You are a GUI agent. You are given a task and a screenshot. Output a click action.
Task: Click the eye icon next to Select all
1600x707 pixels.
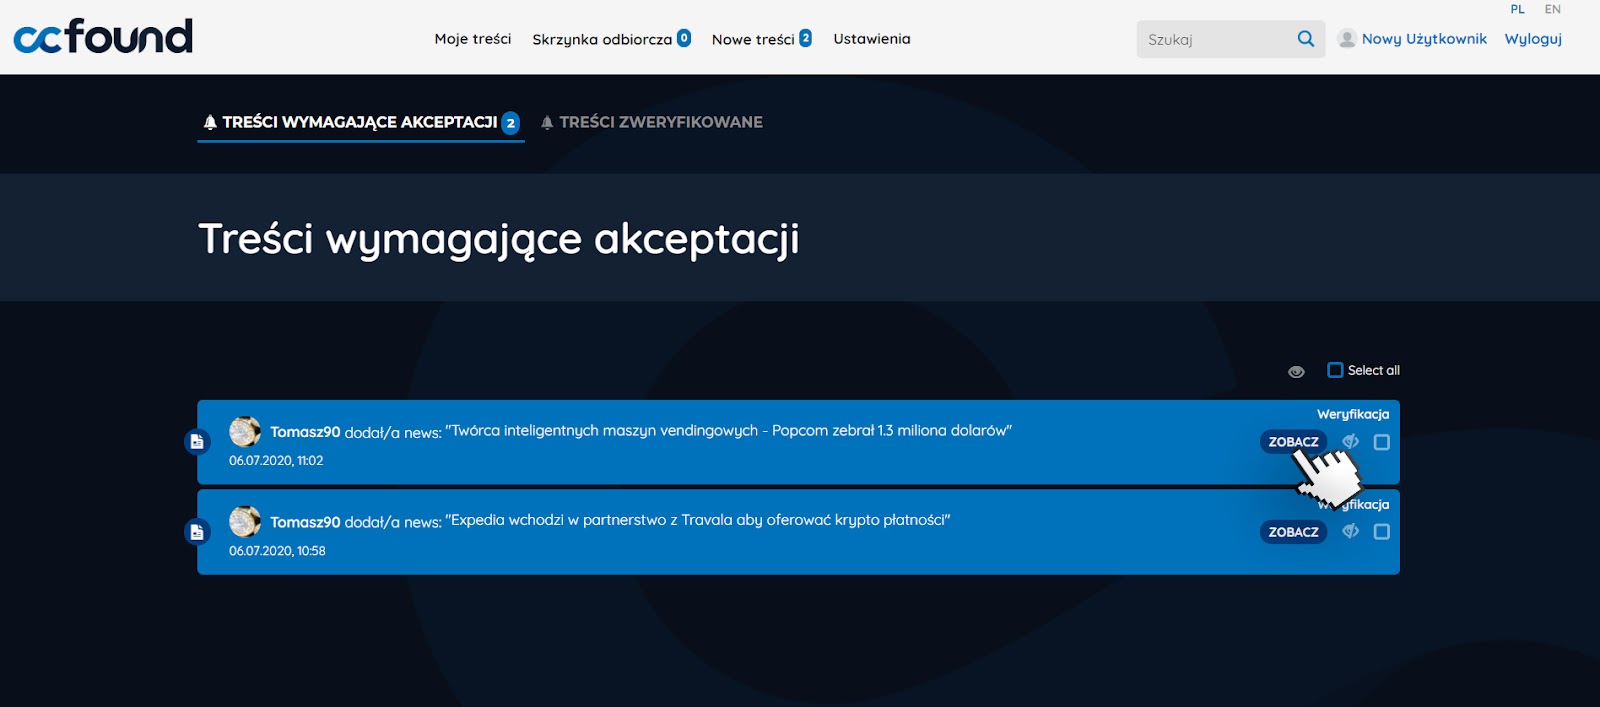tap(1296, 371)
